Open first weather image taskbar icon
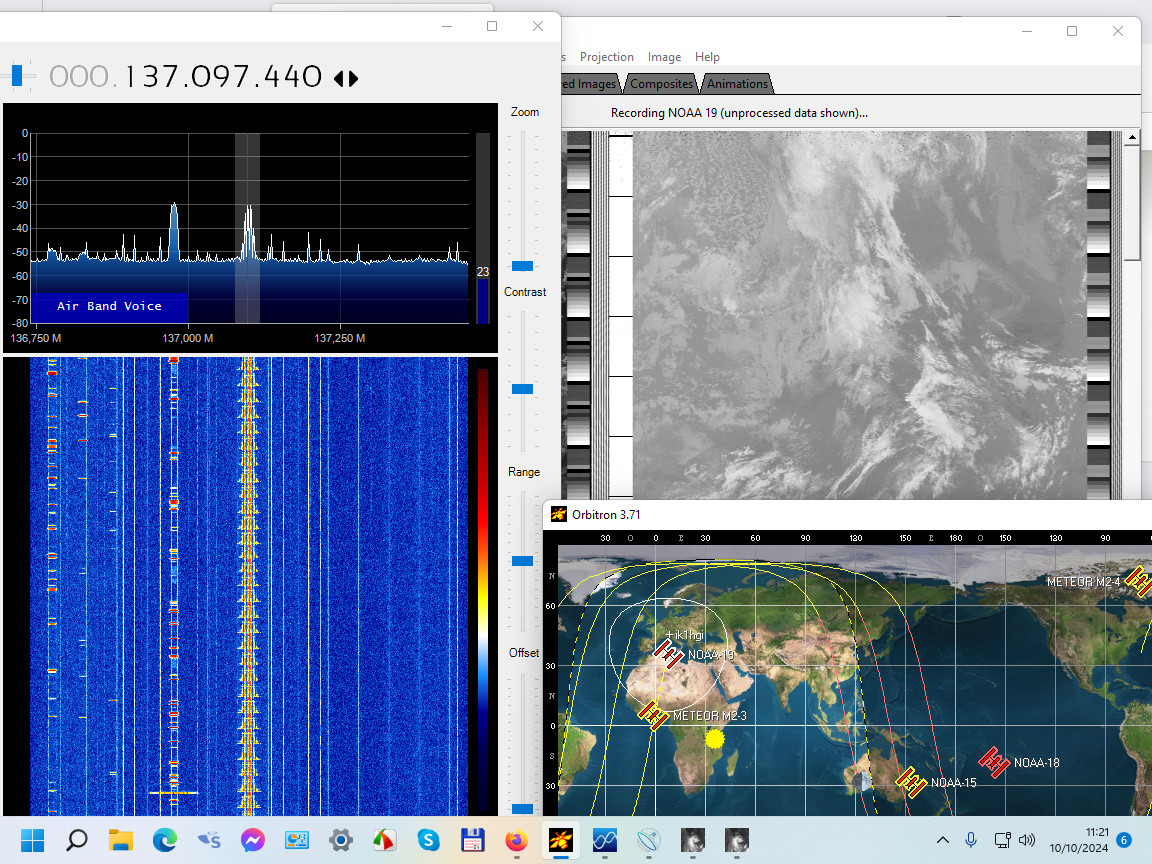Image resolution: width=1152 pixels, height=864 pixels. tap(693, 840)
